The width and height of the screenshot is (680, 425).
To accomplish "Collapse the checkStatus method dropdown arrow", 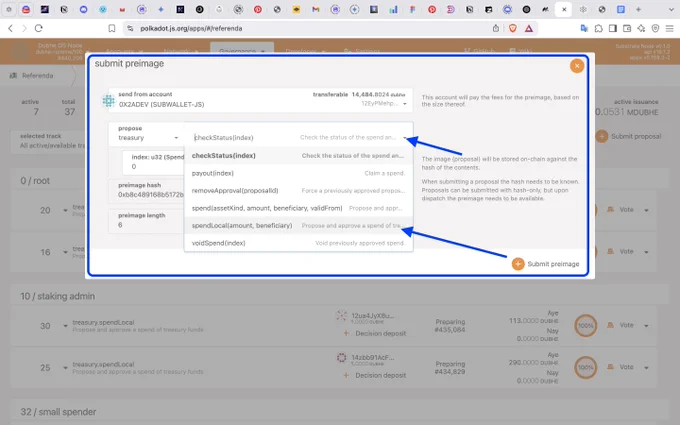I will 405,138.
